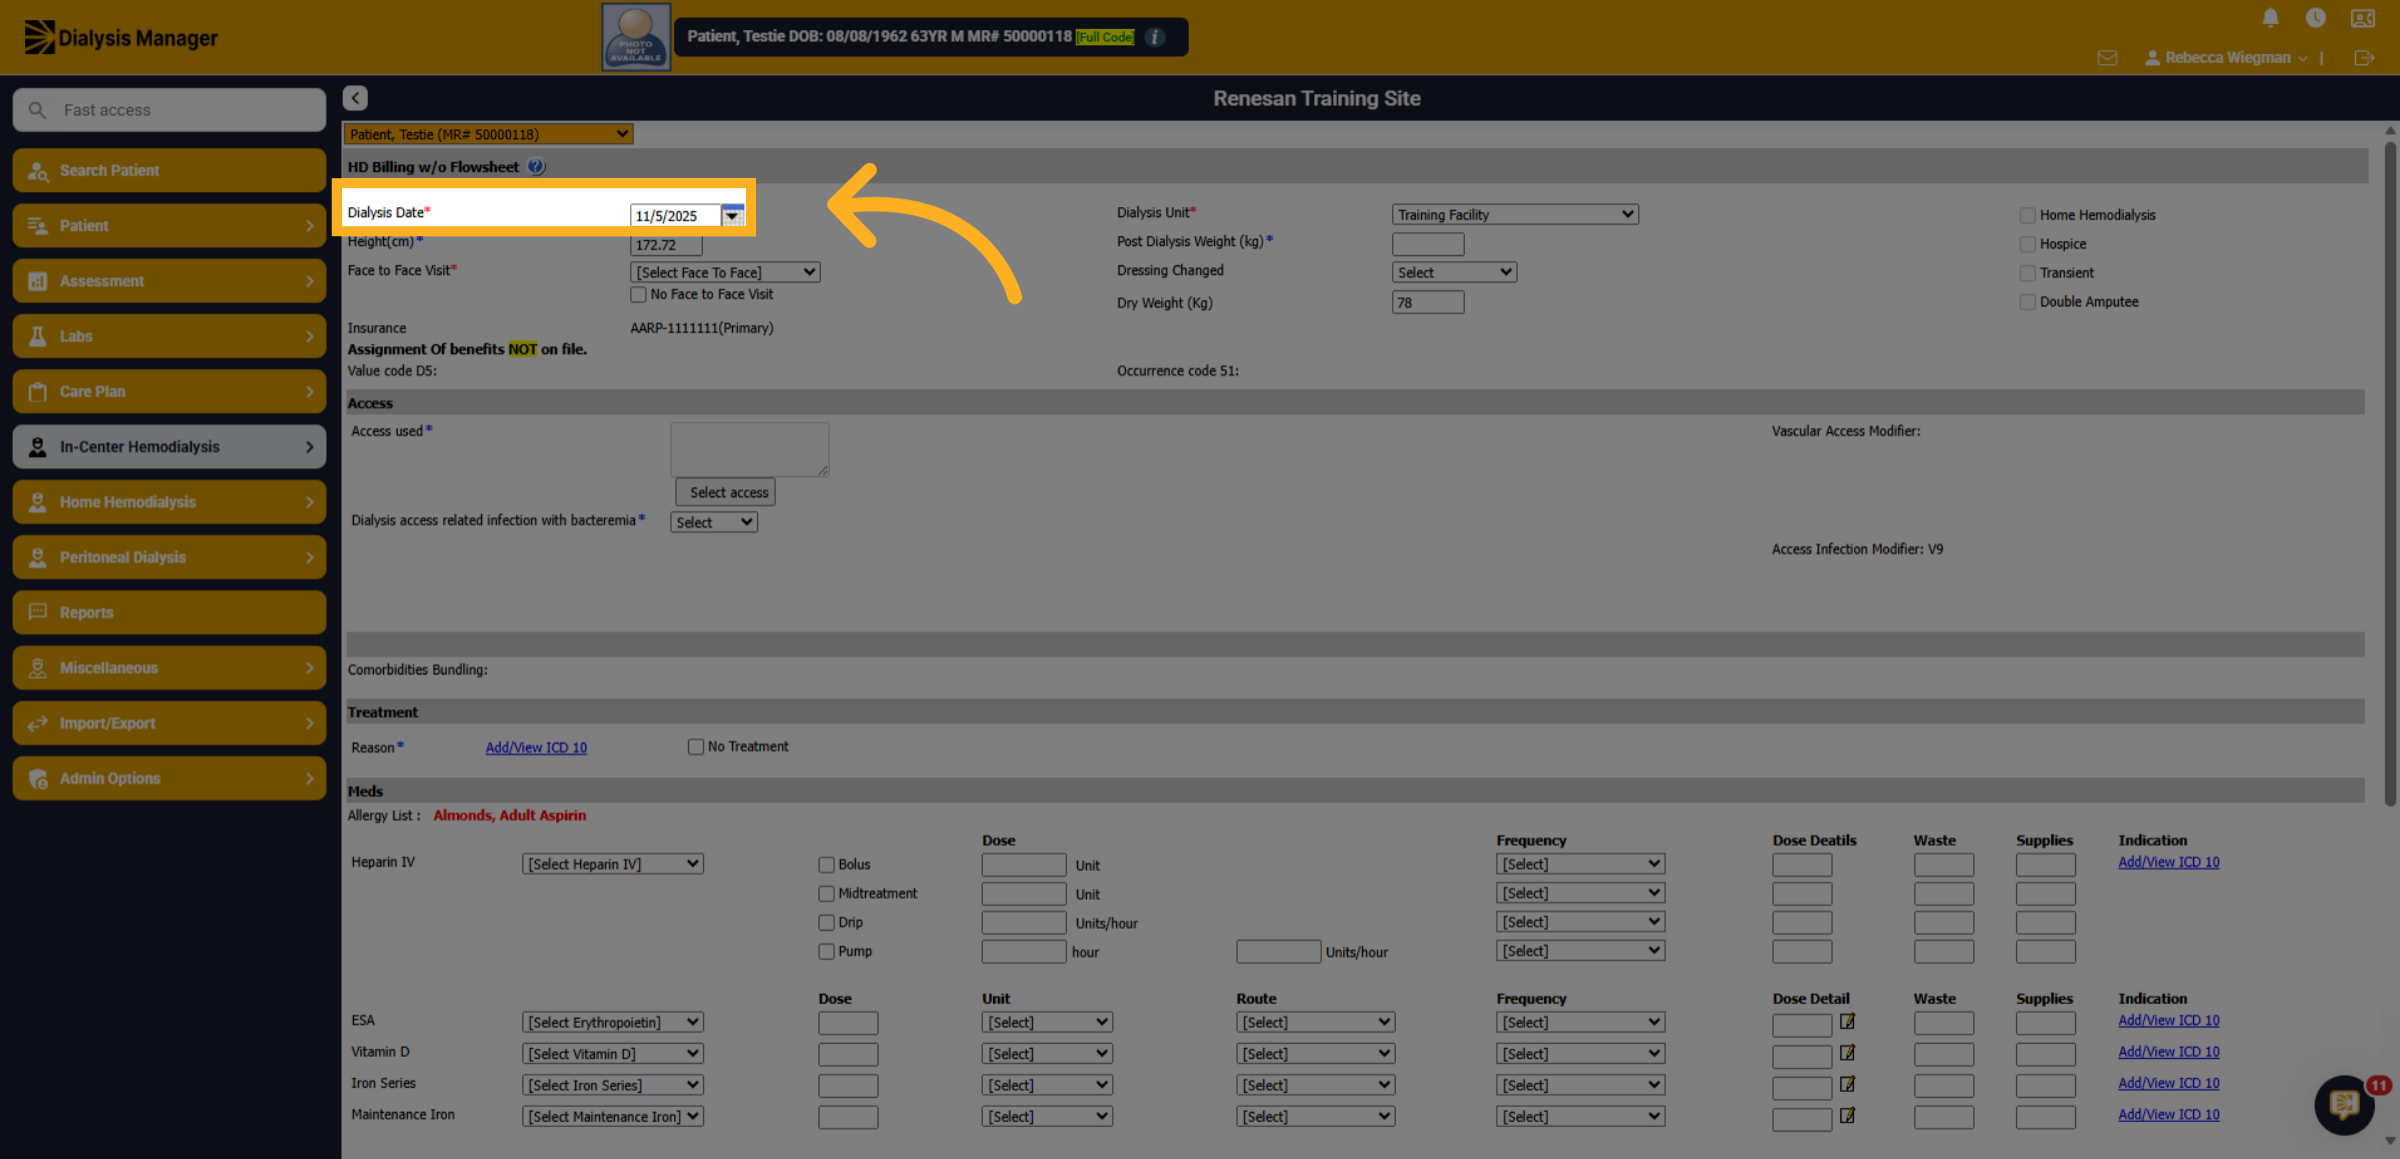Click the logout icon

(x=2364, y=58)
